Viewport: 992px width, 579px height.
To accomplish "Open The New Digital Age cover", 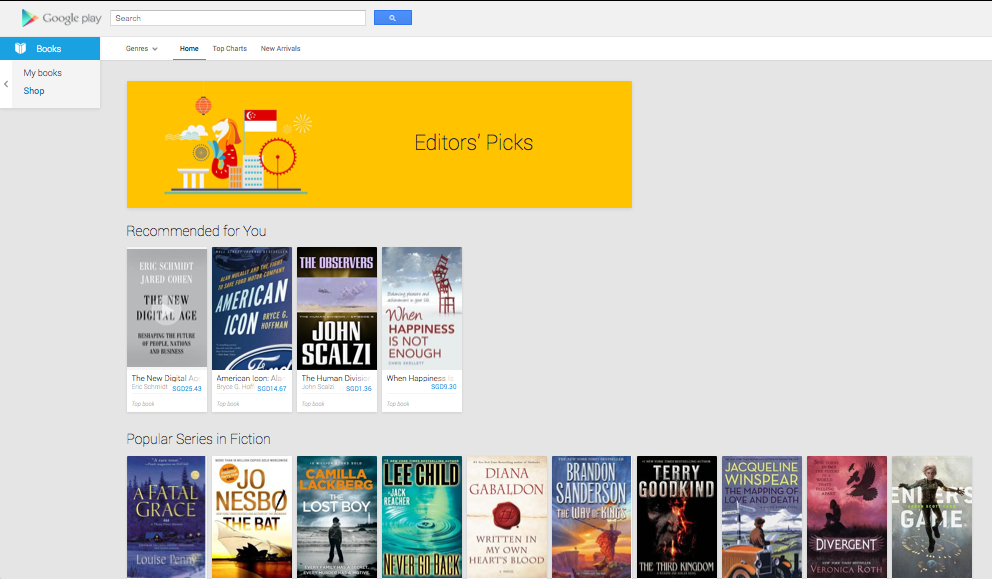I will pyautogui.click(x=167, y=308).
